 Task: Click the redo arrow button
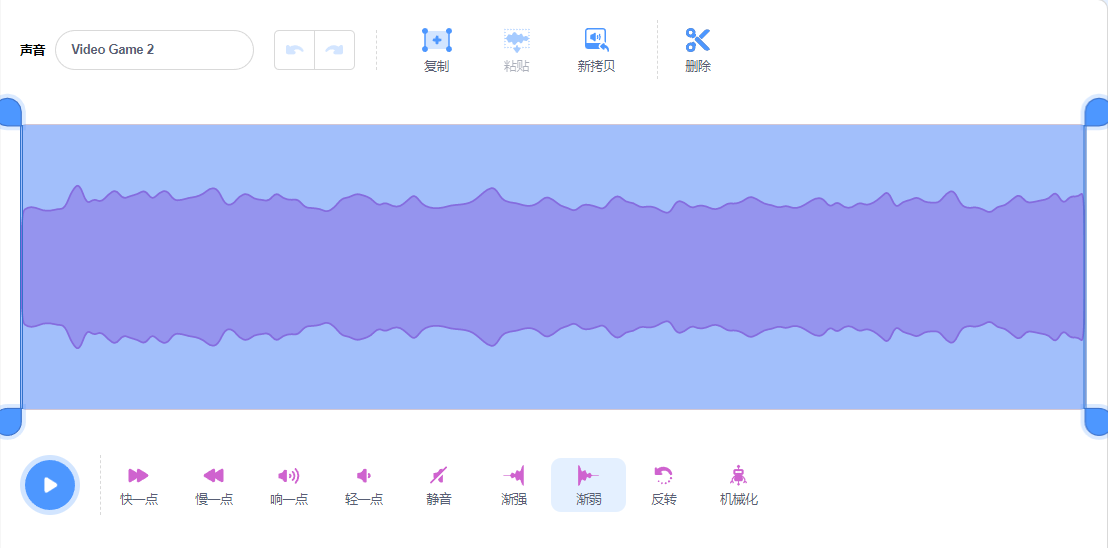(x=334, y=50)
